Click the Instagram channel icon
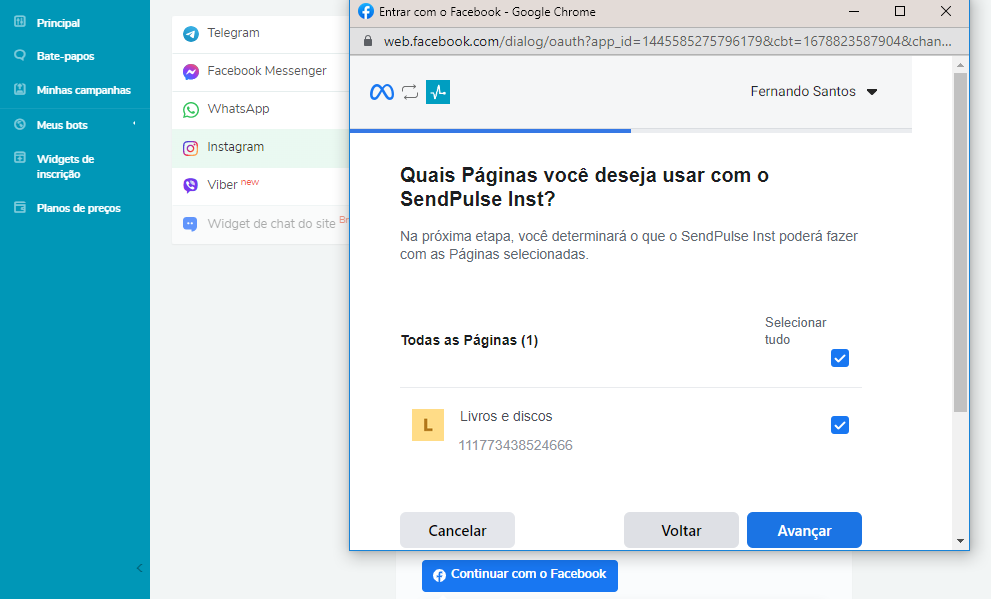The height and width of the screenshot is (599, 991). click(190, 148)
